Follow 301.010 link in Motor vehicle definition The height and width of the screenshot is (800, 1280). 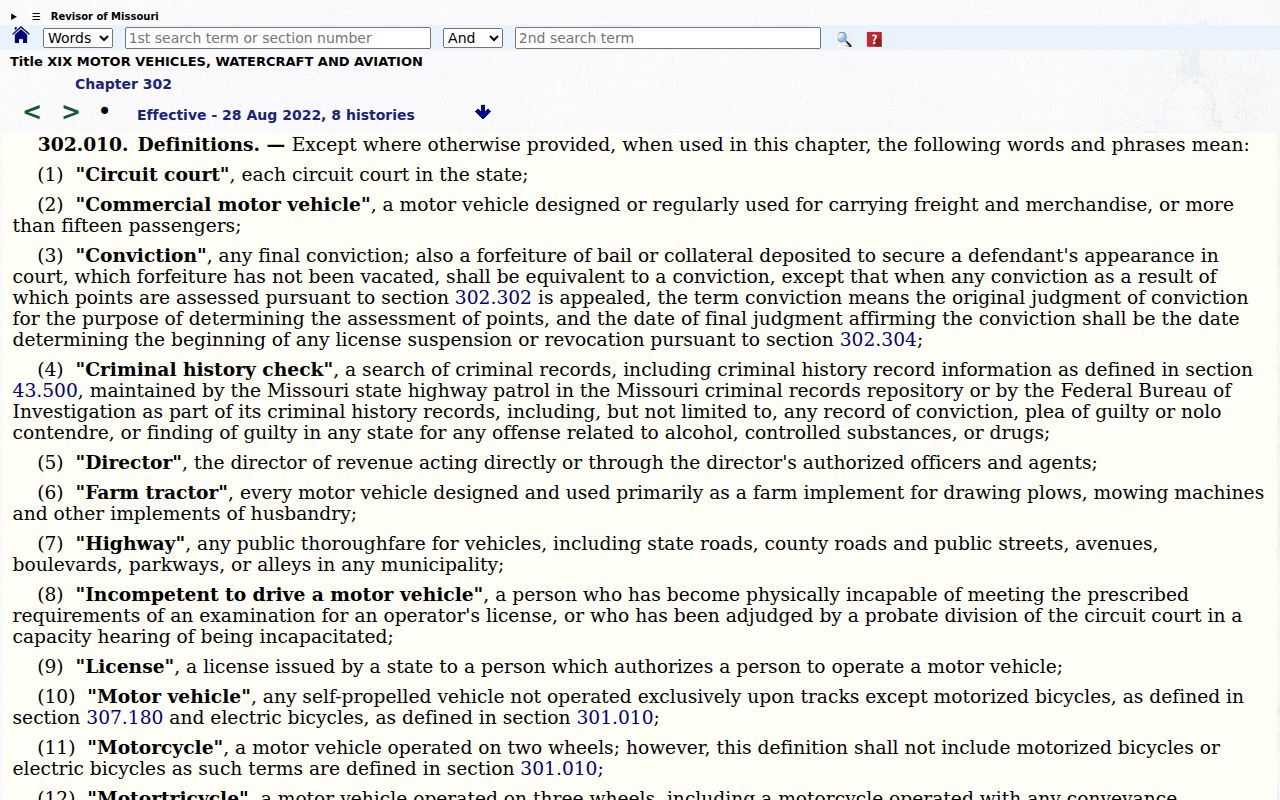click(615, 717)
